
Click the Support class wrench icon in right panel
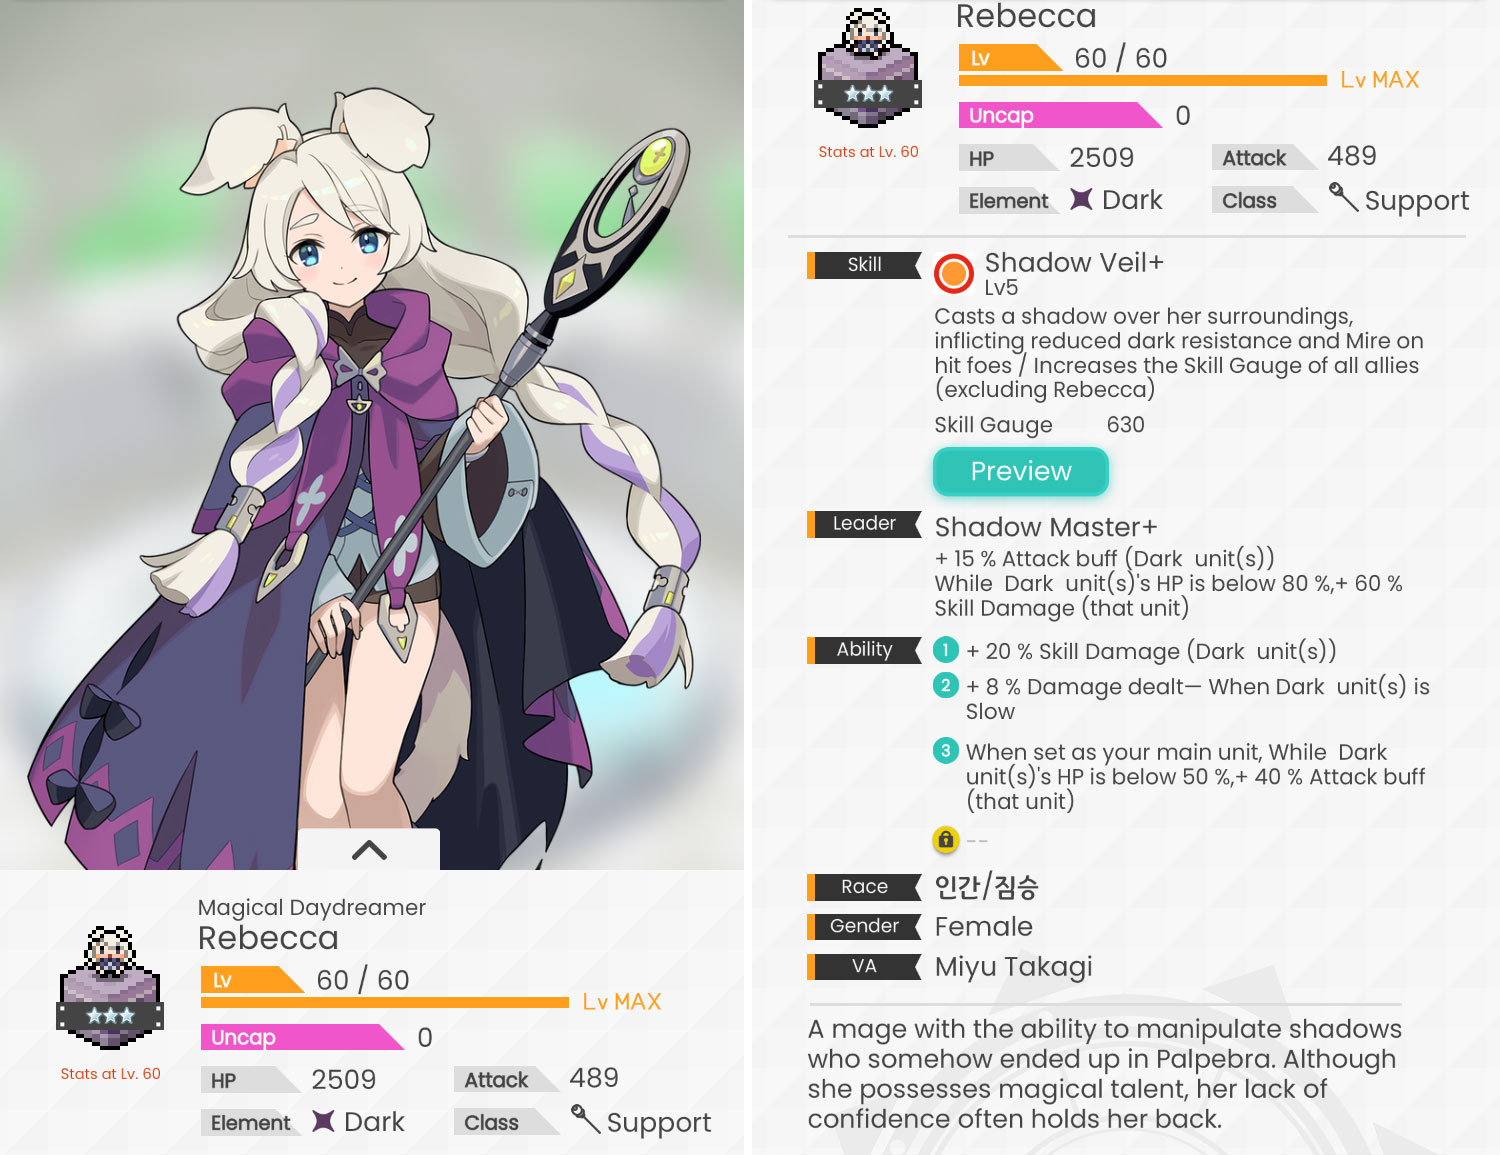tap(1343, 198)
